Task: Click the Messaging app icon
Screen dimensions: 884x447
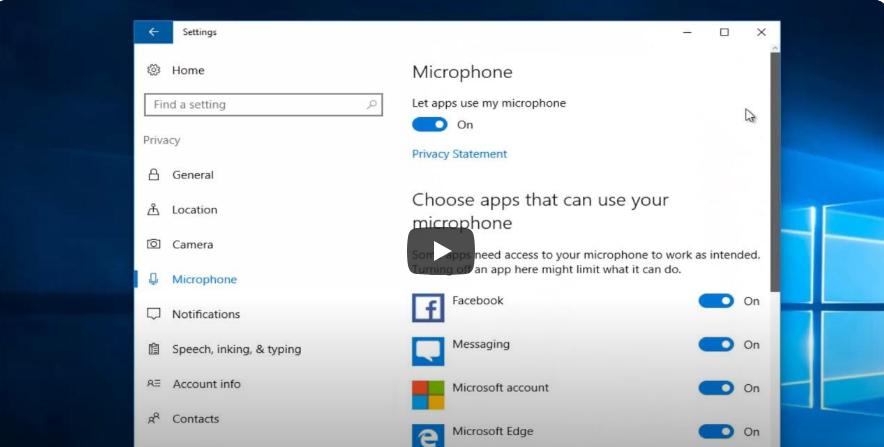Action: pos(428,351)
